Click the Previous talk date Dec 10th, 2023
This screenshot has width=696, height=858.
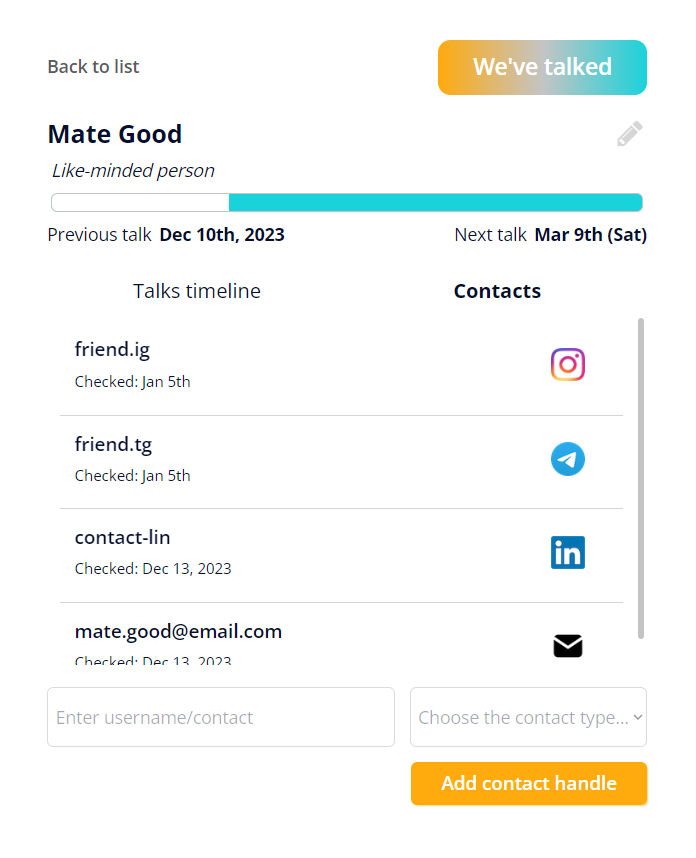click(x=222, y=235)
